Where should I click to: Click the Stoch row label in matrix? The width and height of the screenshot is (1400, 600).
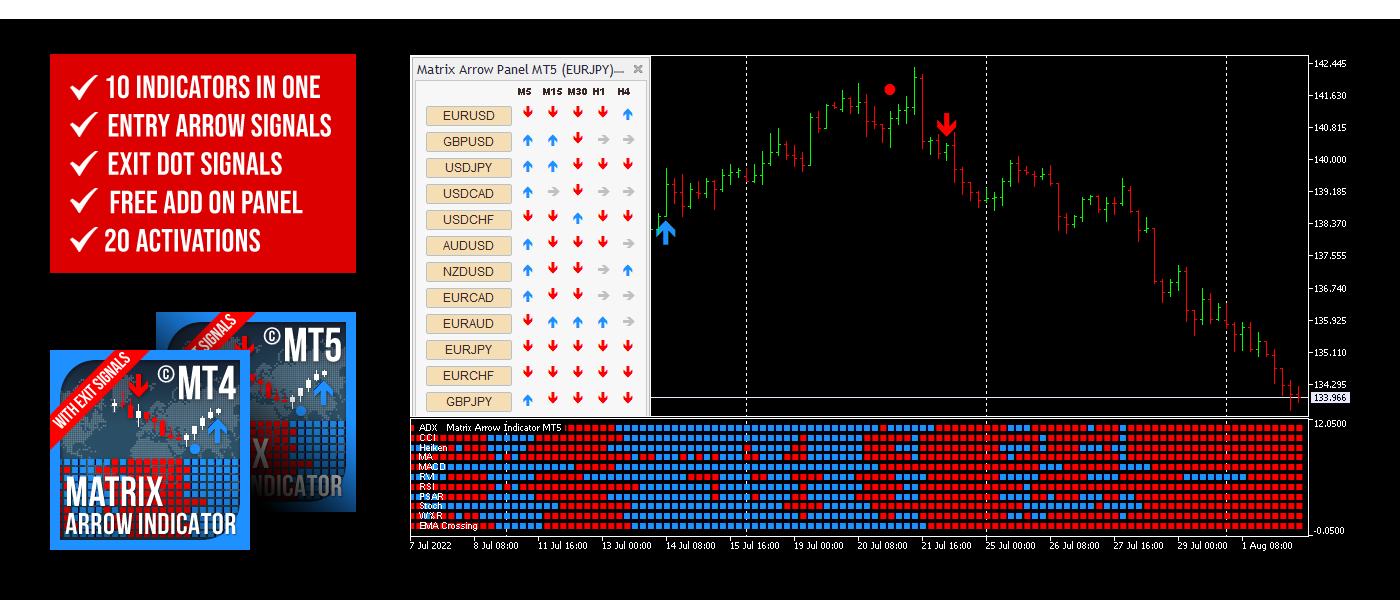click(x=431, y=506)
